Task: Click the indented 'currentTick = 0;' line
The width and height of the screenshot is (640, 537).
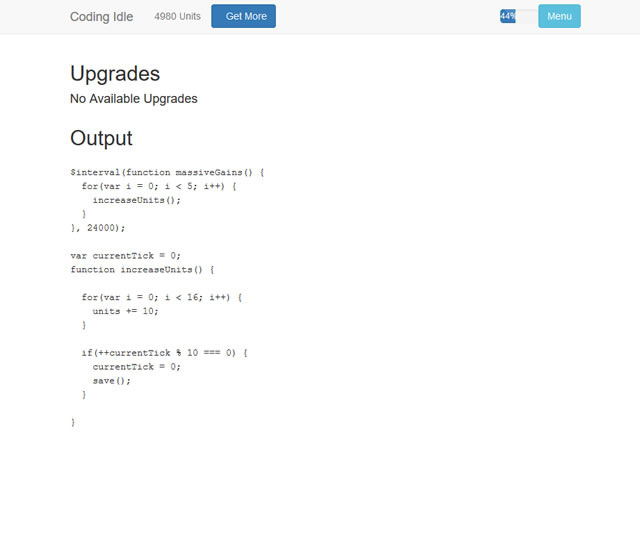Action: [x=136, y=367]
